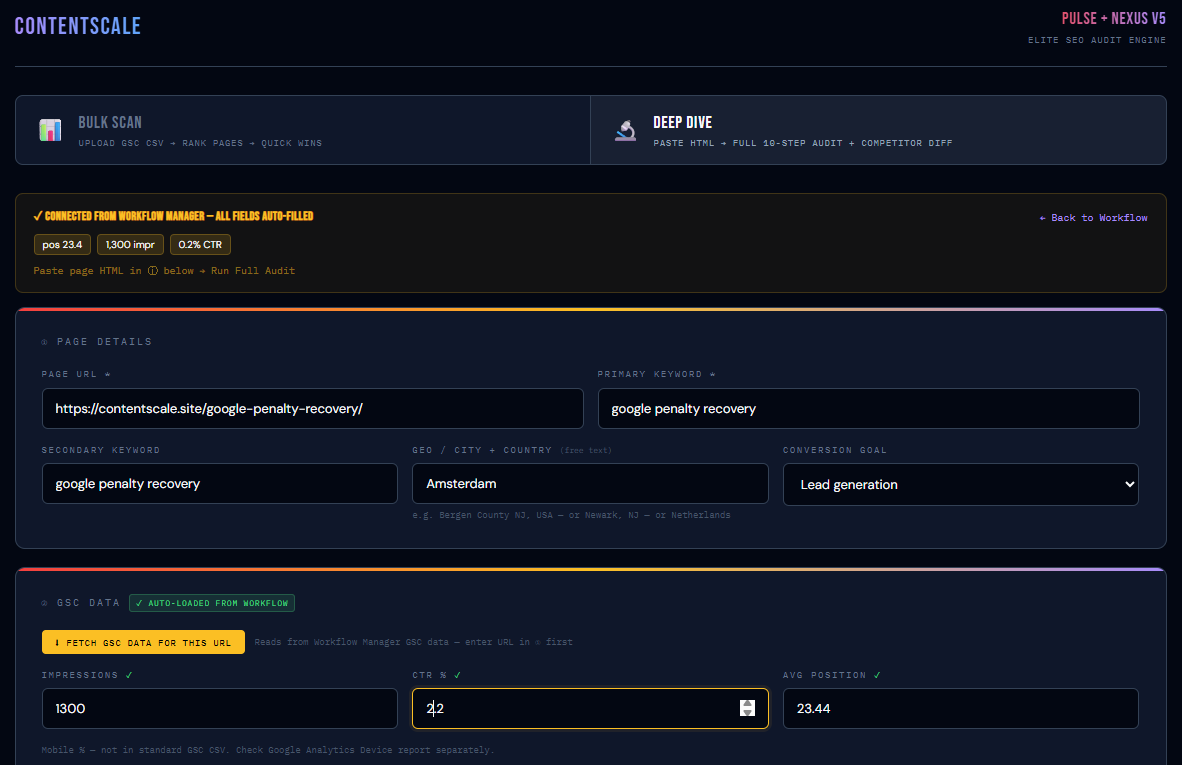Click the 1,300 impr badge

[x=130, y=244]
